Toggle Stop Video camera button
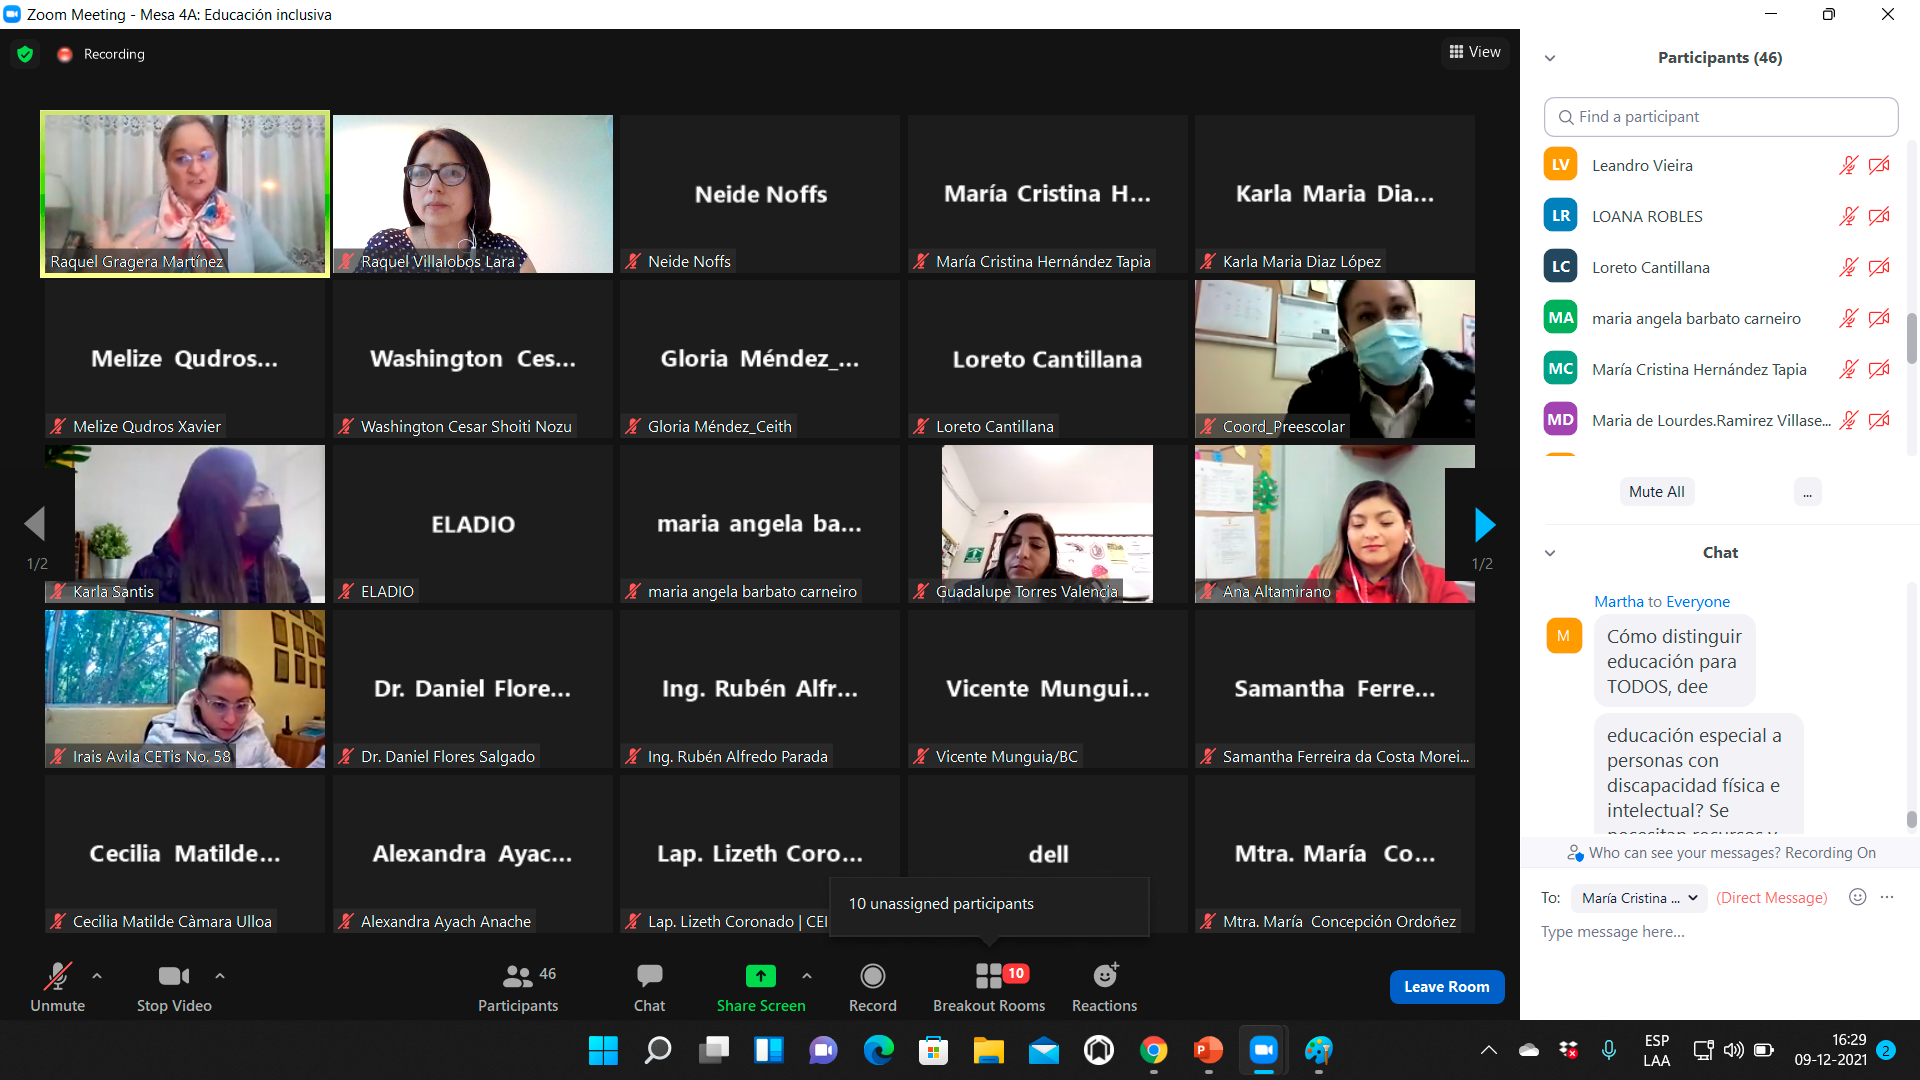 [x=173, y=976]
